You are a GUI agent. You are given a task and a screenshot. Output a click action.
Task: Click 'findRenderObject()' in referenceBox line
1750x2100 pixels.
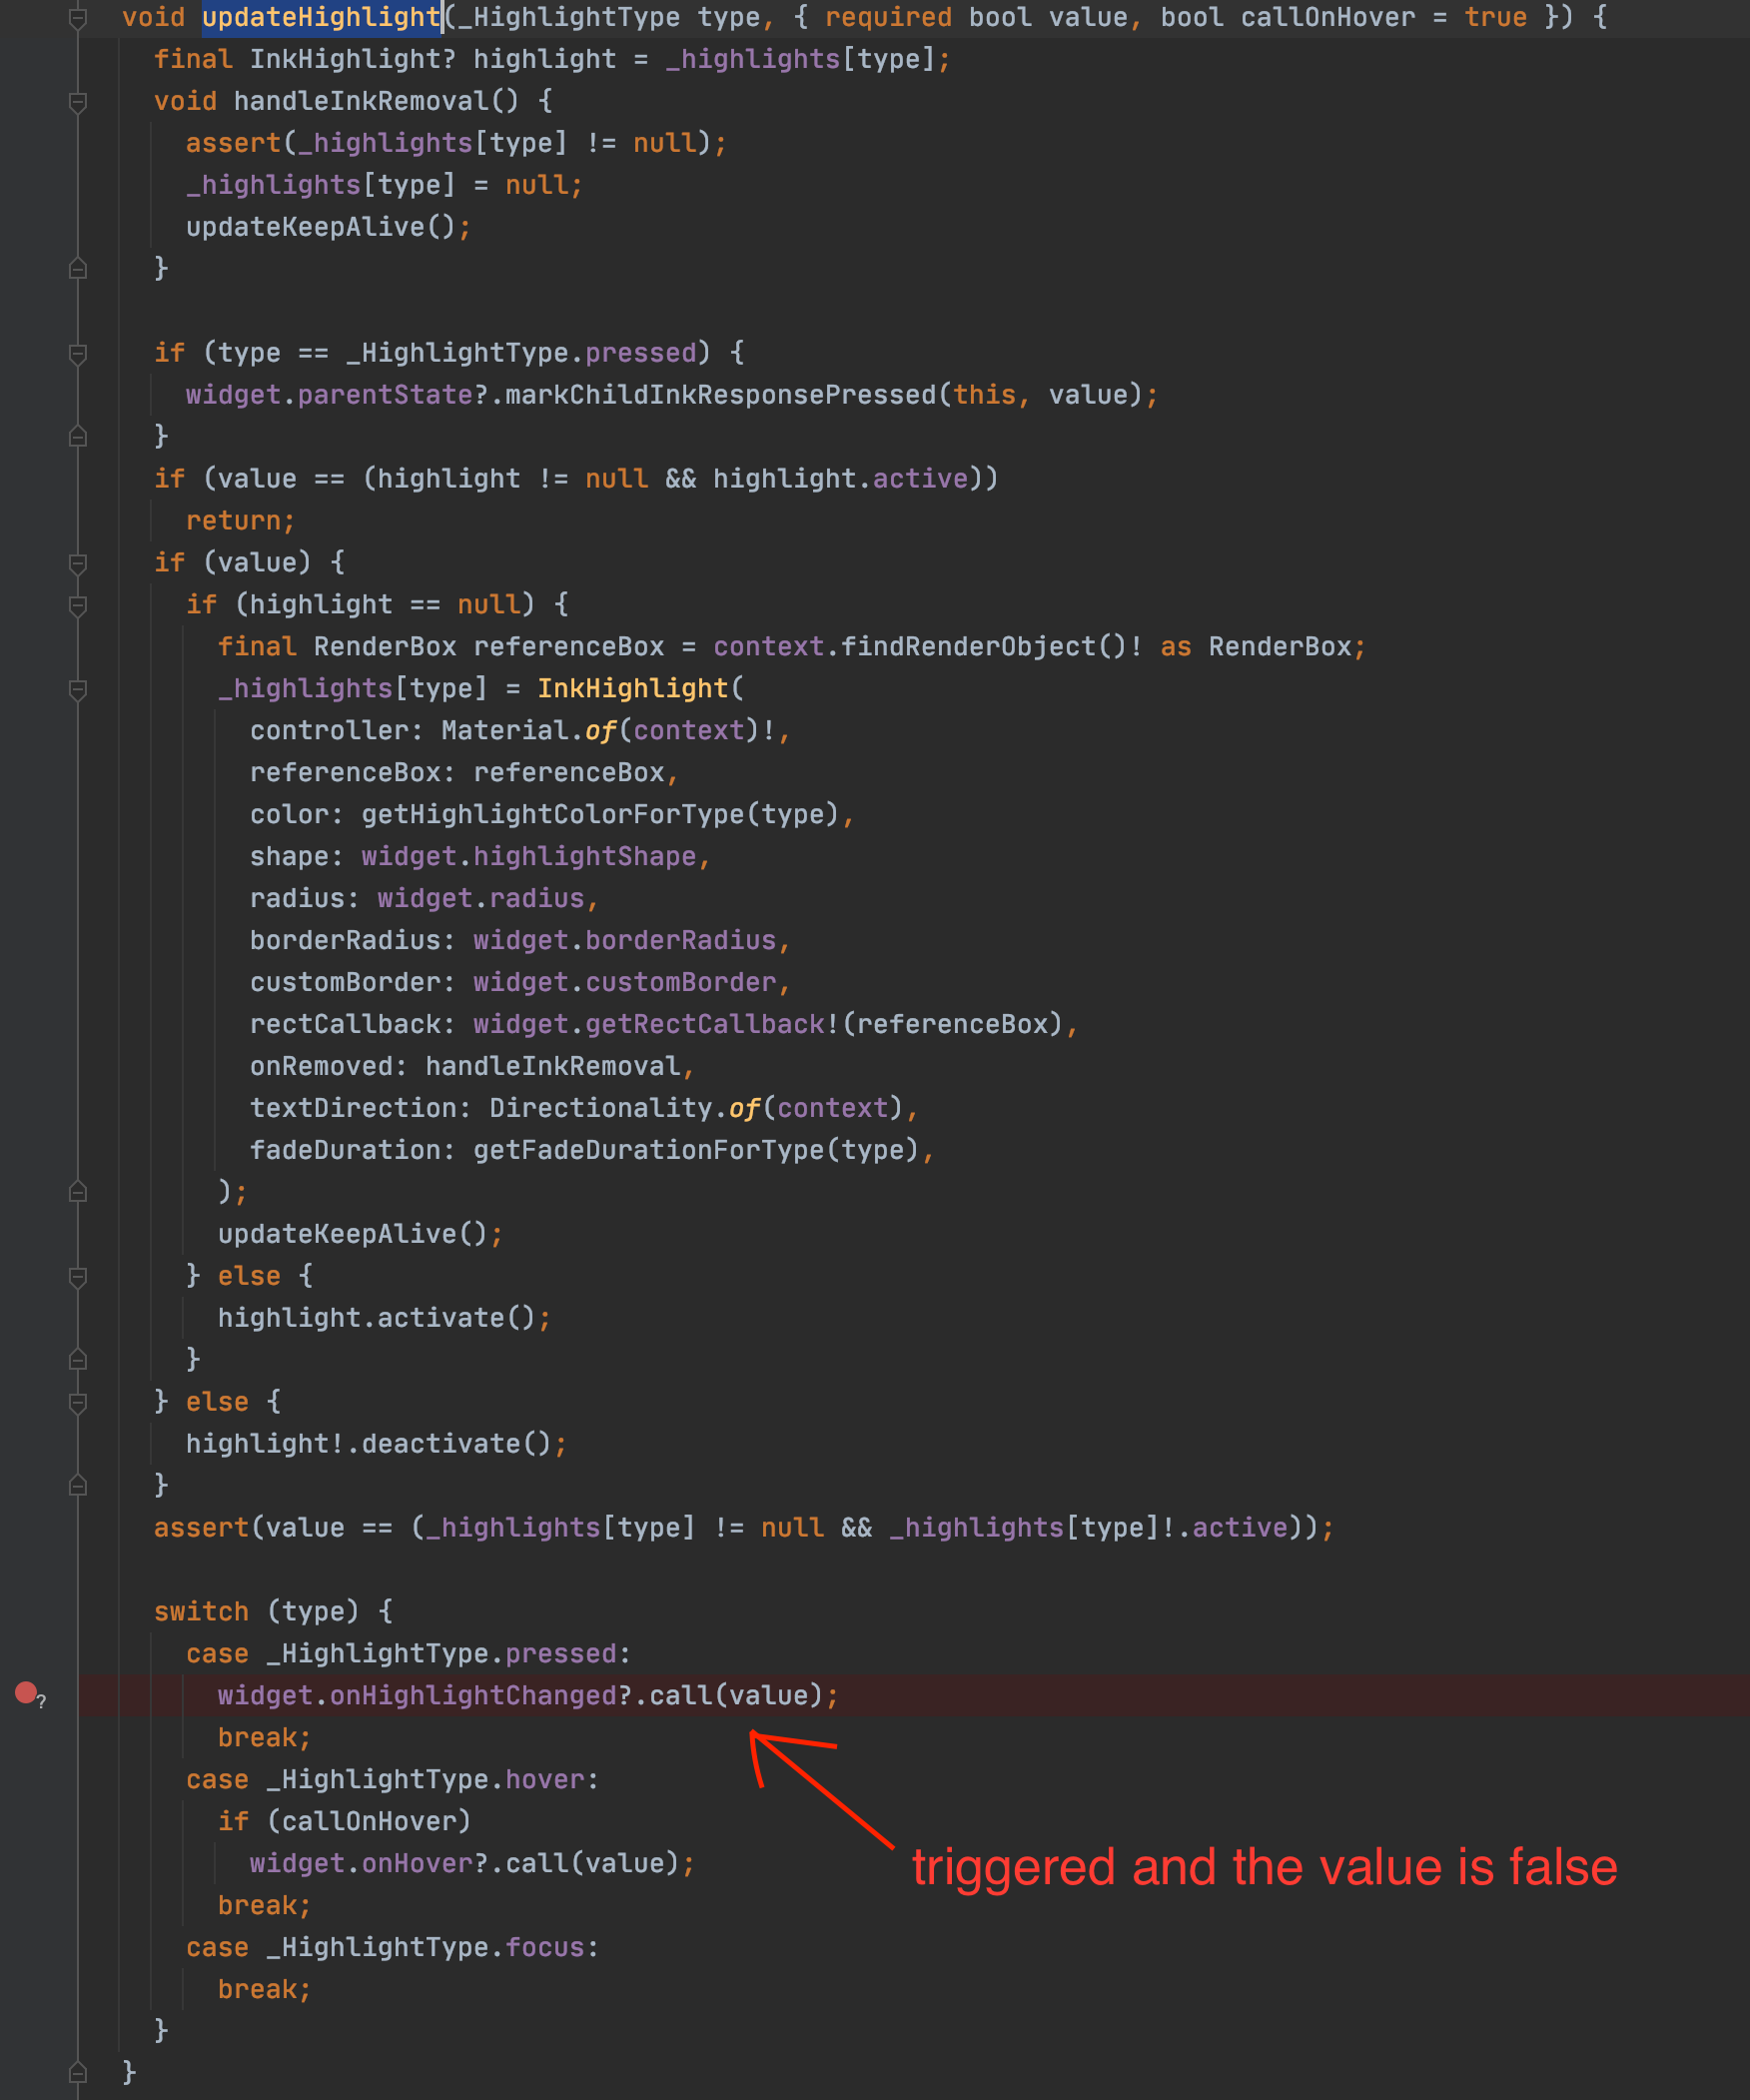tap(984, 647)
